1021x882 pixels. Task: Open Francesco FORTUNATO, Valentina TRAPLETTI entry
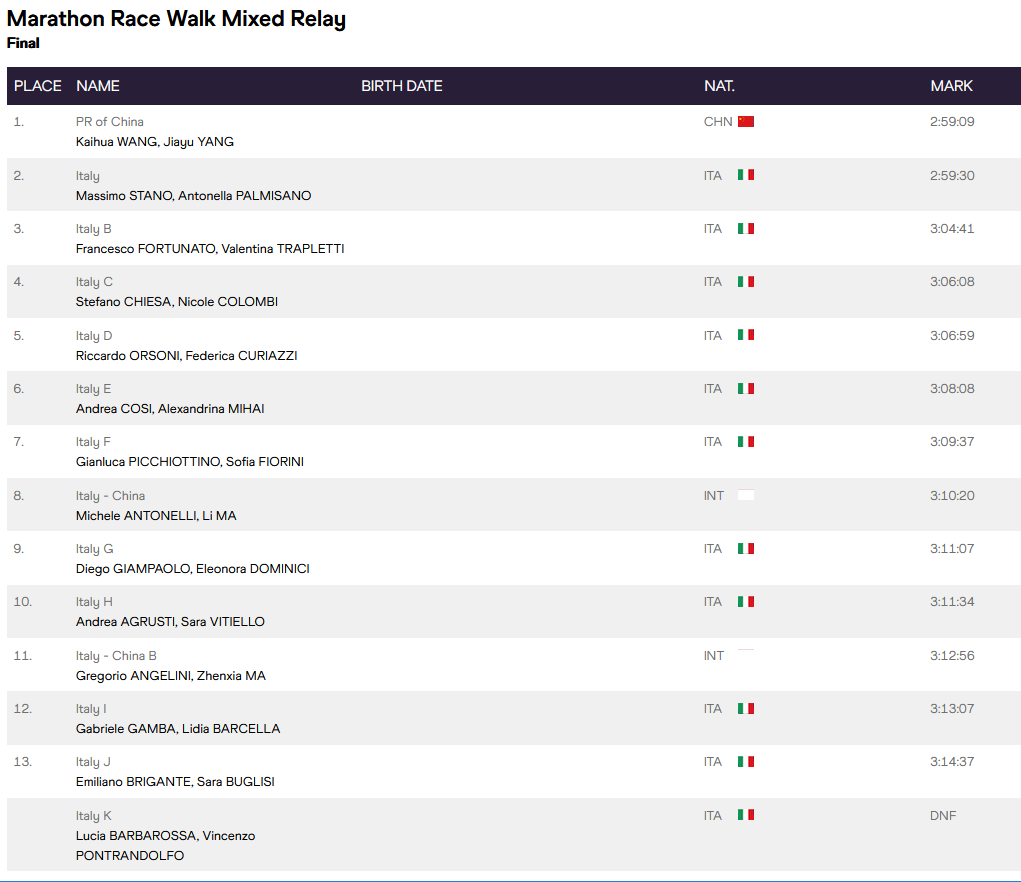click(x=210, y=249)
